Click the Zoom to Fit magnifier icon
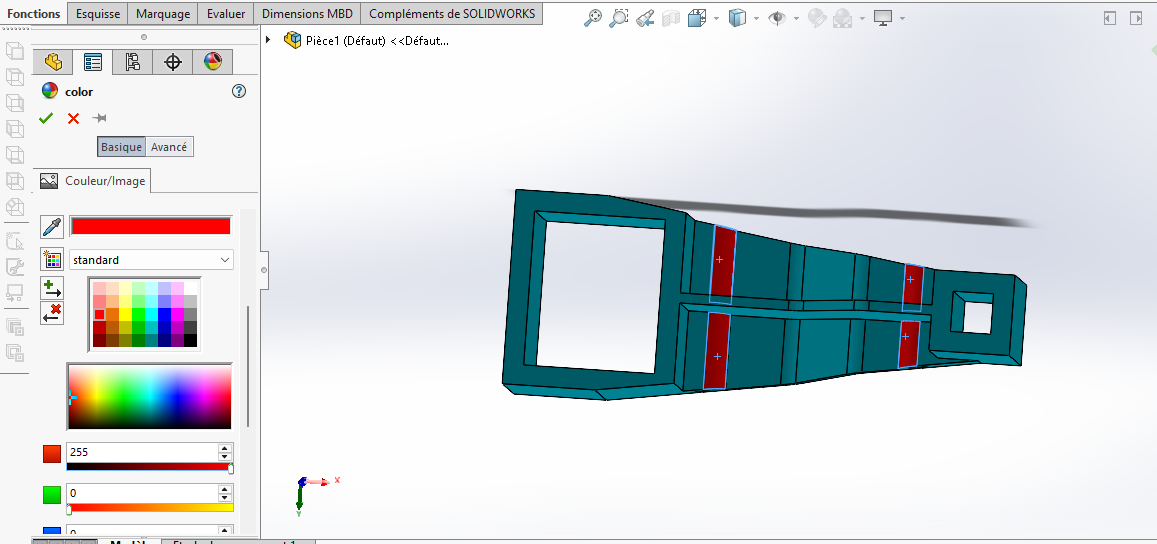The width and height of the screenshot is (1157, 544). click(x=593, y=18)
